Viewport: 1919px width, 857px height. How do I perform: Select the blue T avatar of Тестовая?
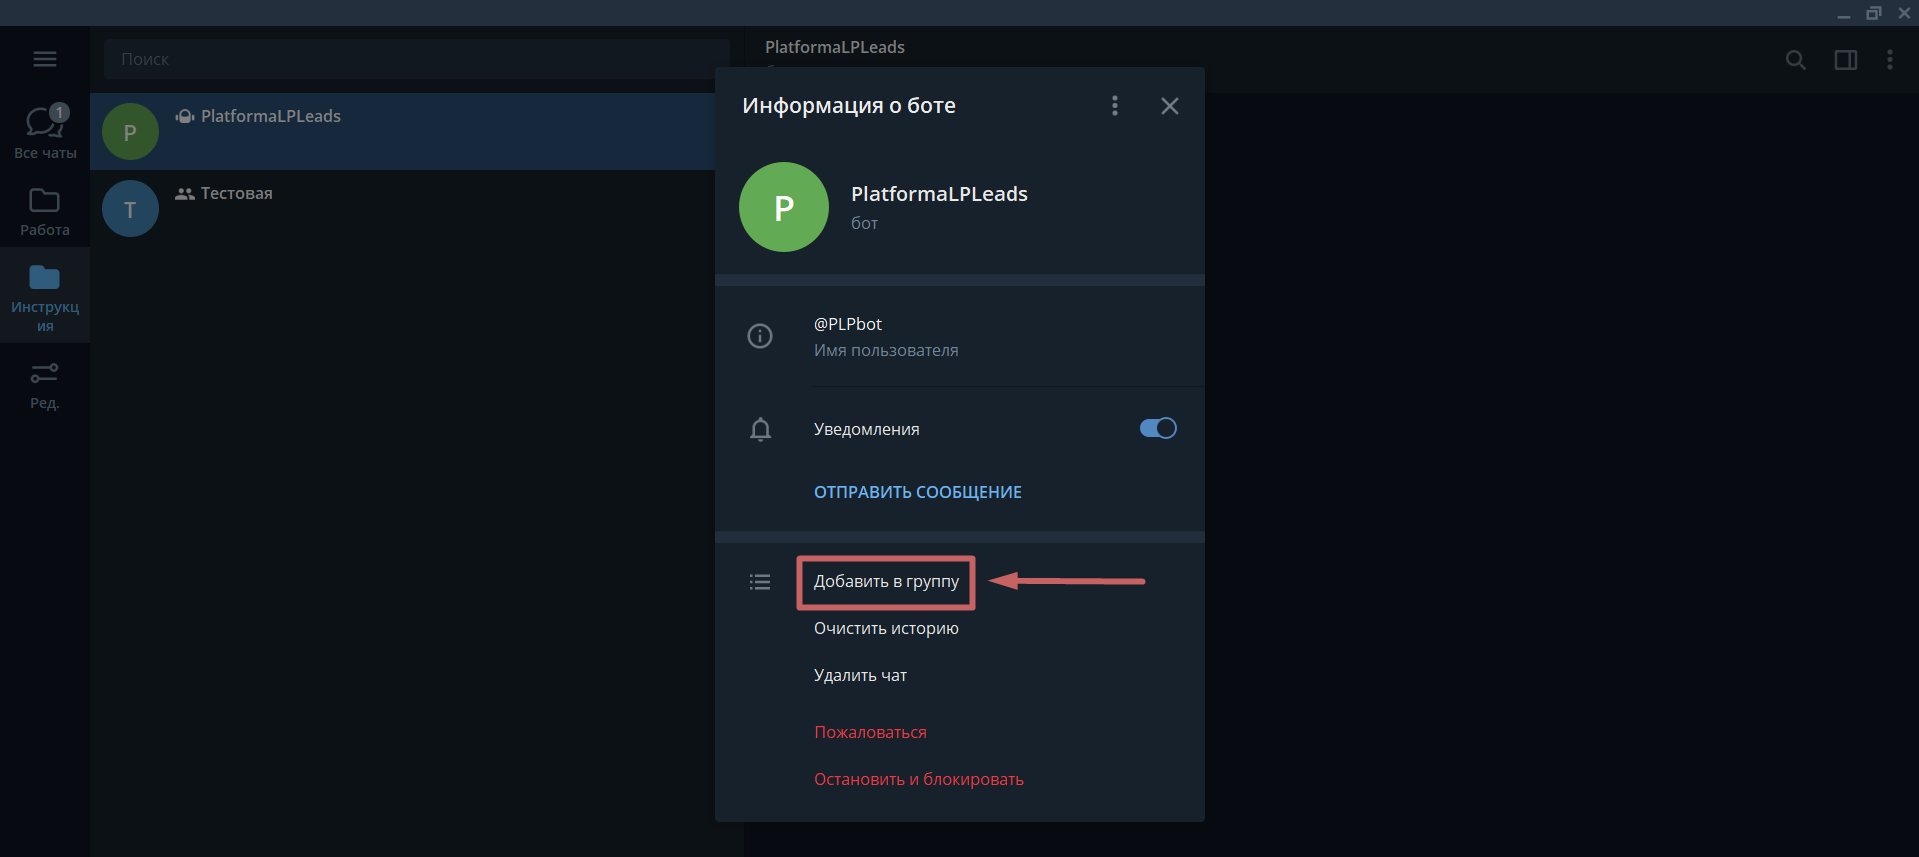(x=130, y=209)
